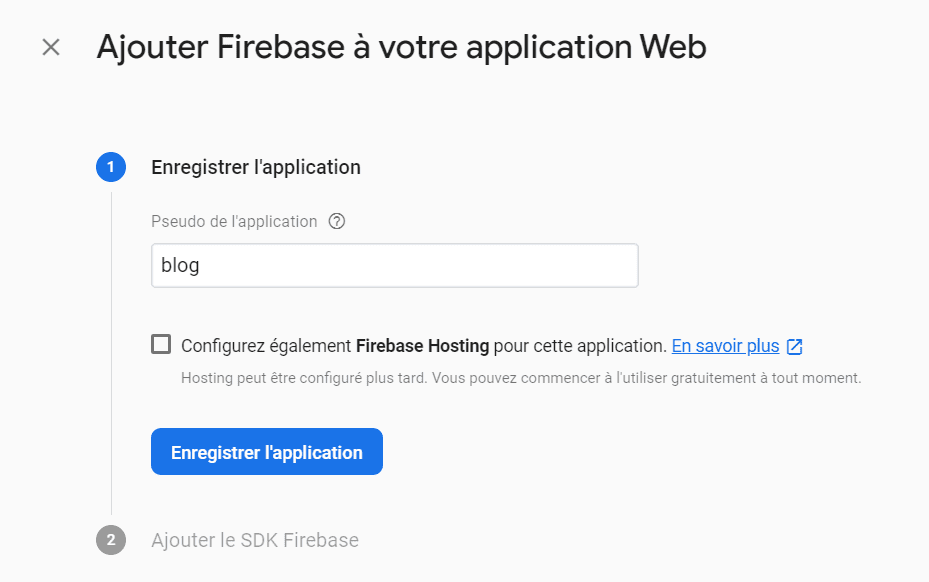This screenshot has width=929, height=582.
Task: Expand the "Ajouter le SDK Firebase" step
Action: click(x=255, y=540)
